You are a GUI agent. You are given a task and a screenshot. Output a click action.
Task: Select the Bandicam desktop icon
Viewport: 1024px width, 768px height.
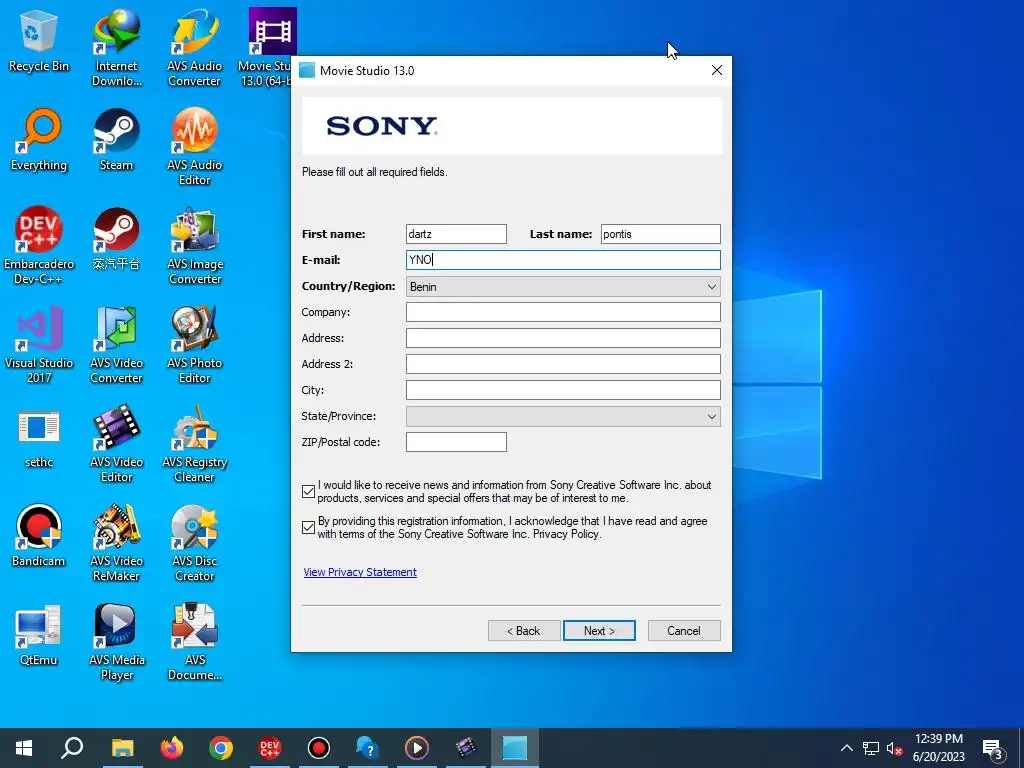(x=39, y=536)
